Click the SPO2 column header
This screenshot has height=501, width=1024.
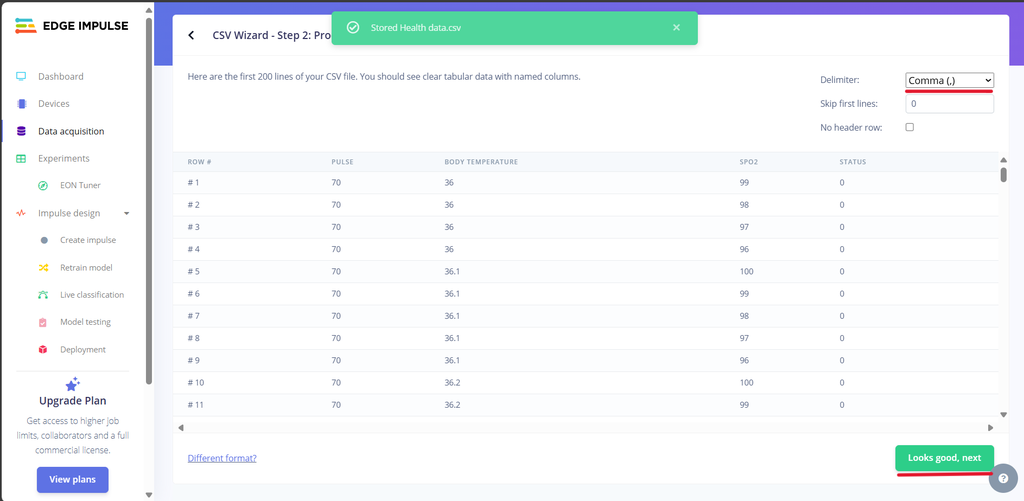coord(748,162)
